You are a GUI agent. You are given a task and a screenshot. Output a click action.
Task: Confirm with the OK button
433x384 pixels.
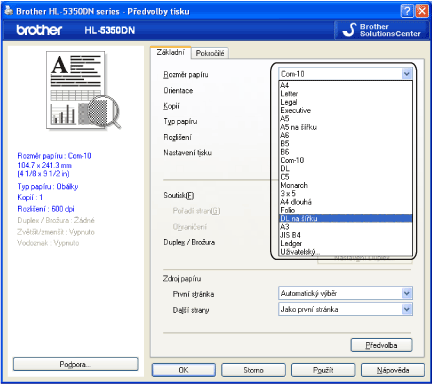pyautogui.click(x=184, y=370)
